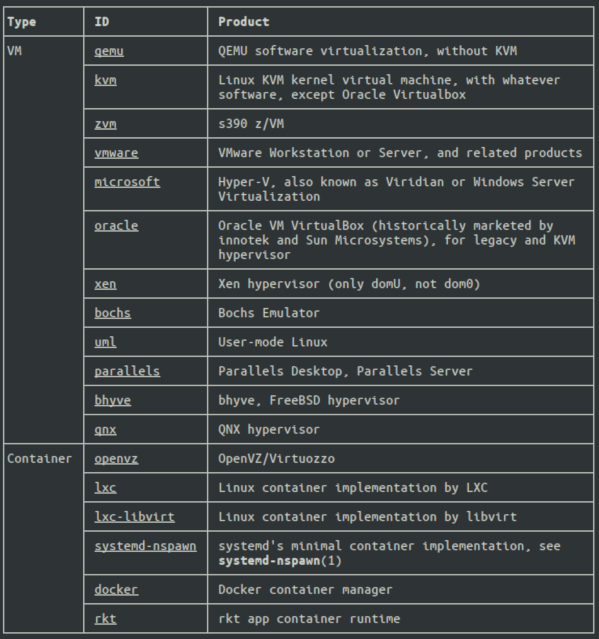Follow the lxc link
The width and height of the screenshot is (599, 639).
pyautogui.click(x=105, y=487)
